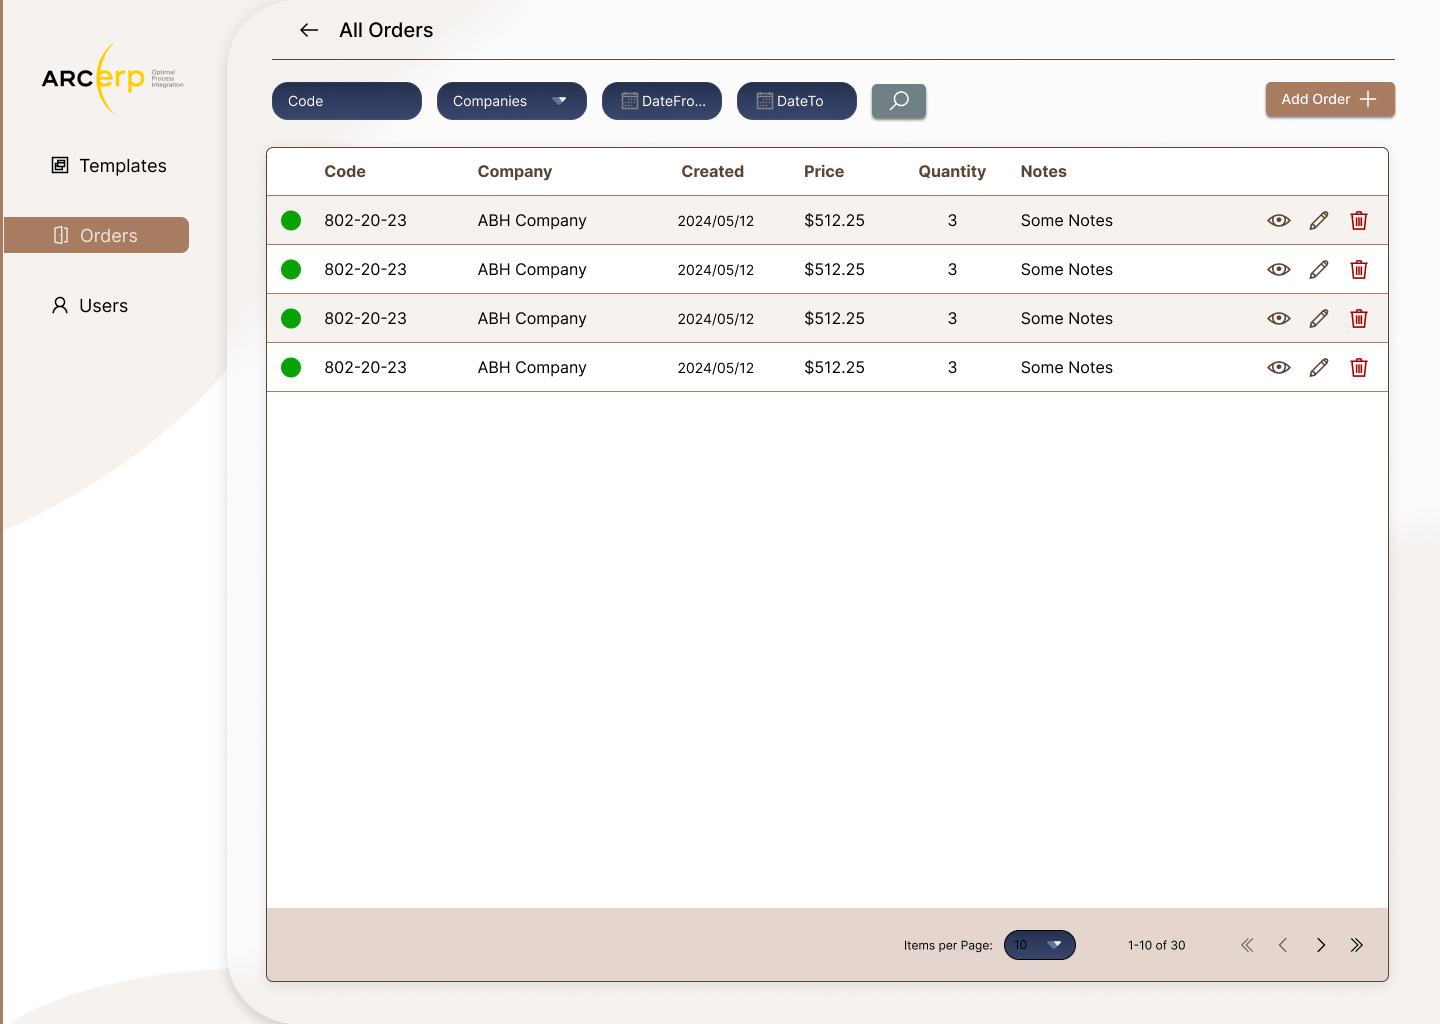Click the Quantity column header
This screenshot has width=1440, height=1024.
(952, 171)
